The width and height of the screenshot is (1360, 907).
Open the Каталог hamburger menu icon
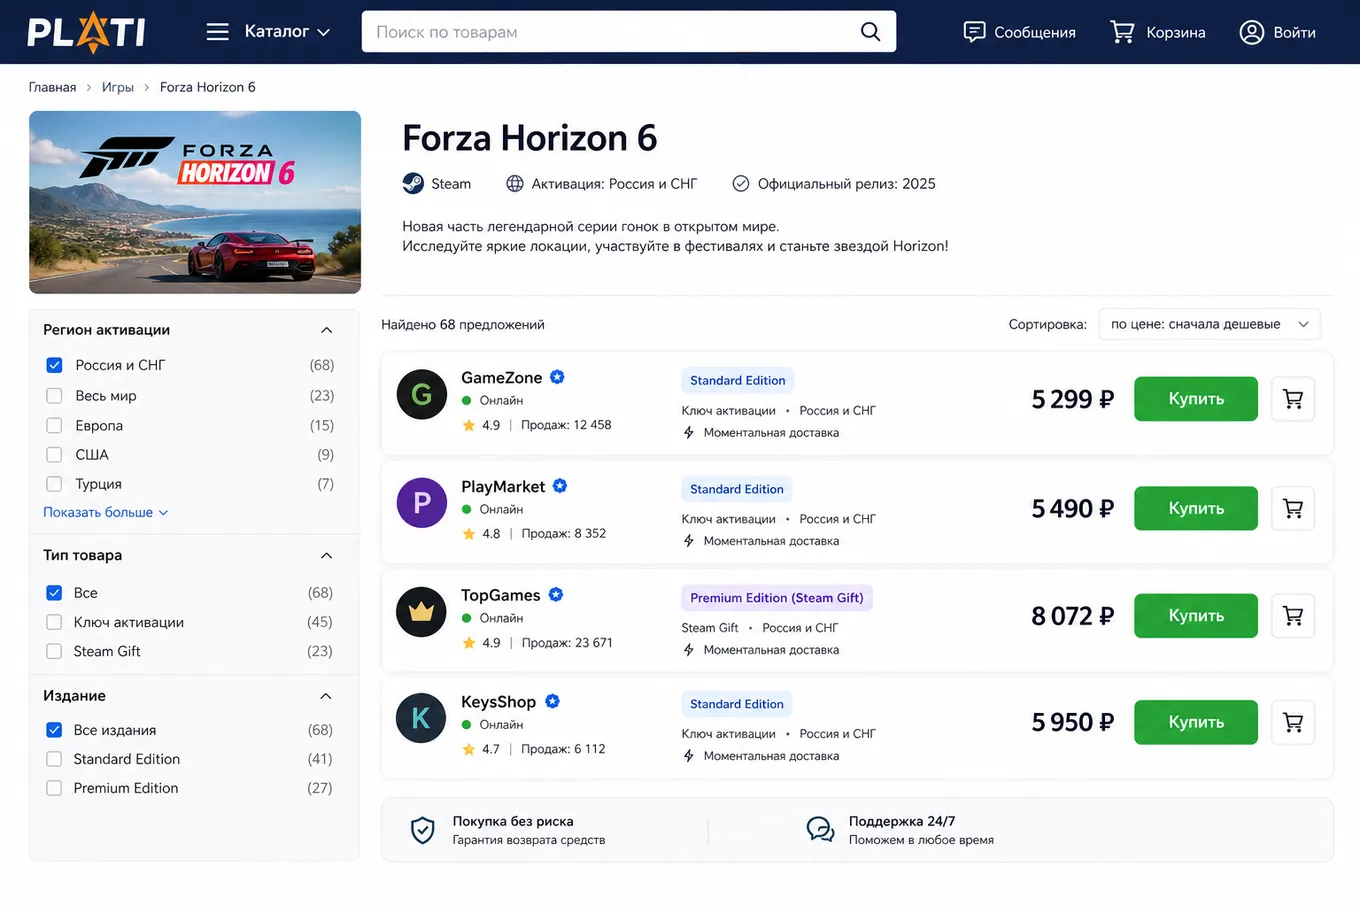pyautogui.click(x=218, y=32)
